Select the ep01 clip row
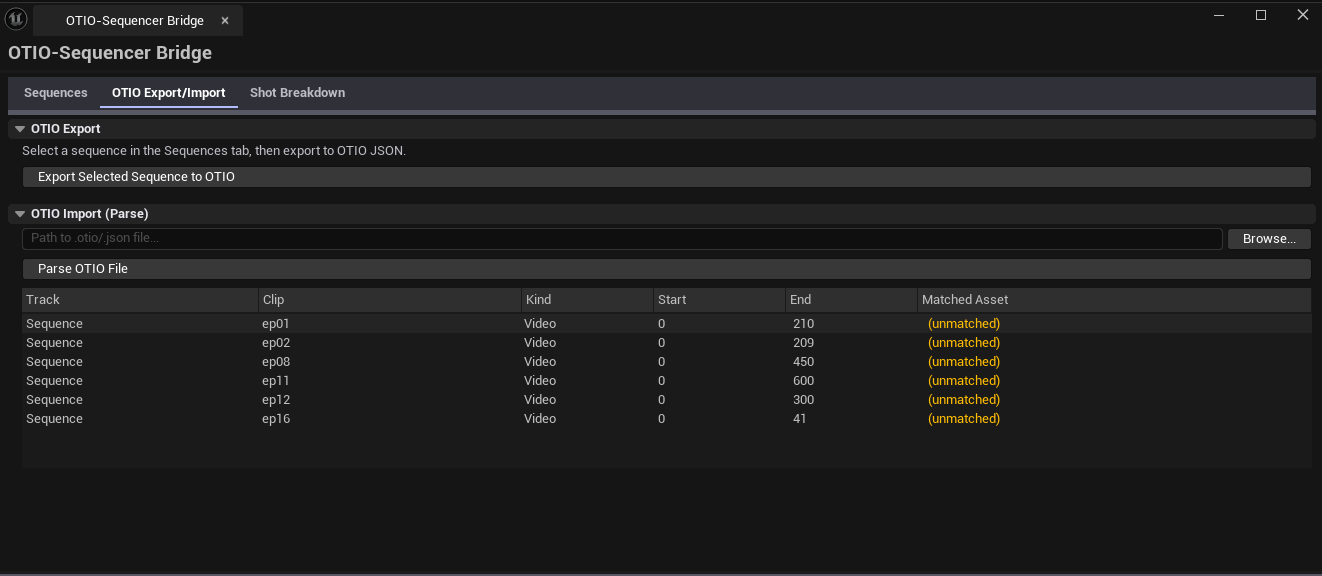The image size is (1322, 576). click(x=666, y=324)
